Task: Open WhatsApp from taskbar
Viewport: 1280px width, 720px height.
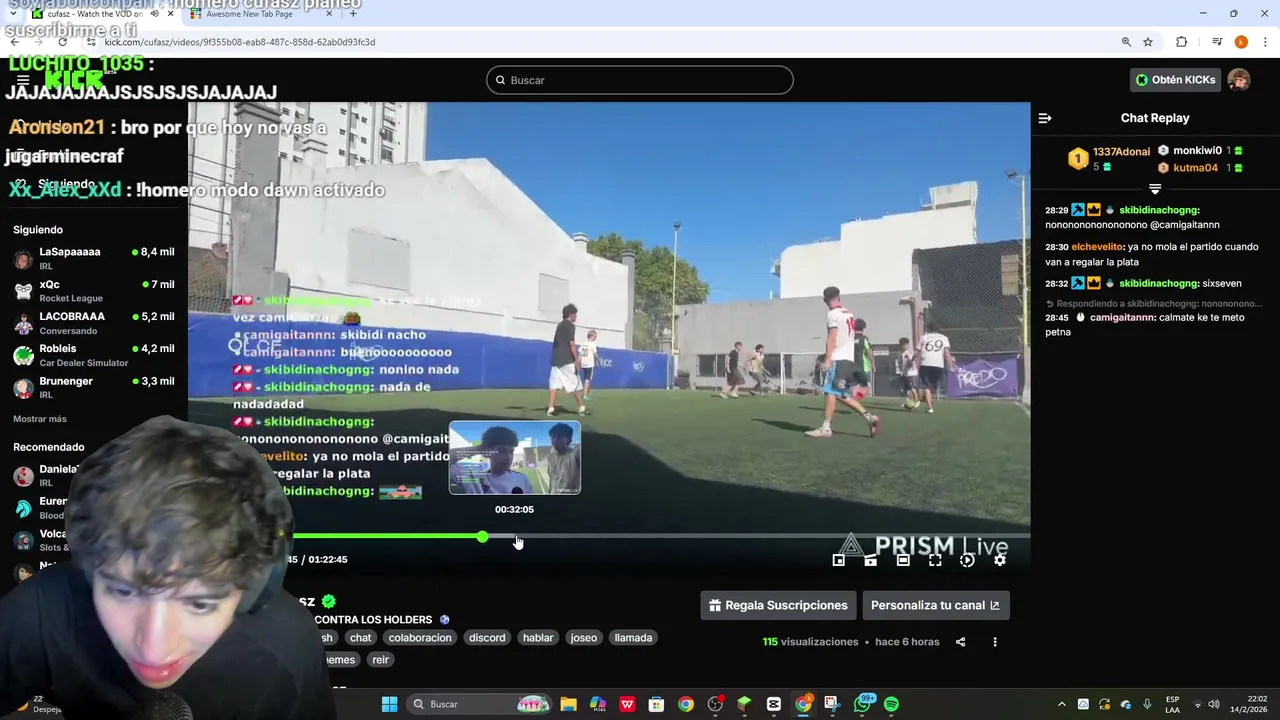Action: pos(862,704)
